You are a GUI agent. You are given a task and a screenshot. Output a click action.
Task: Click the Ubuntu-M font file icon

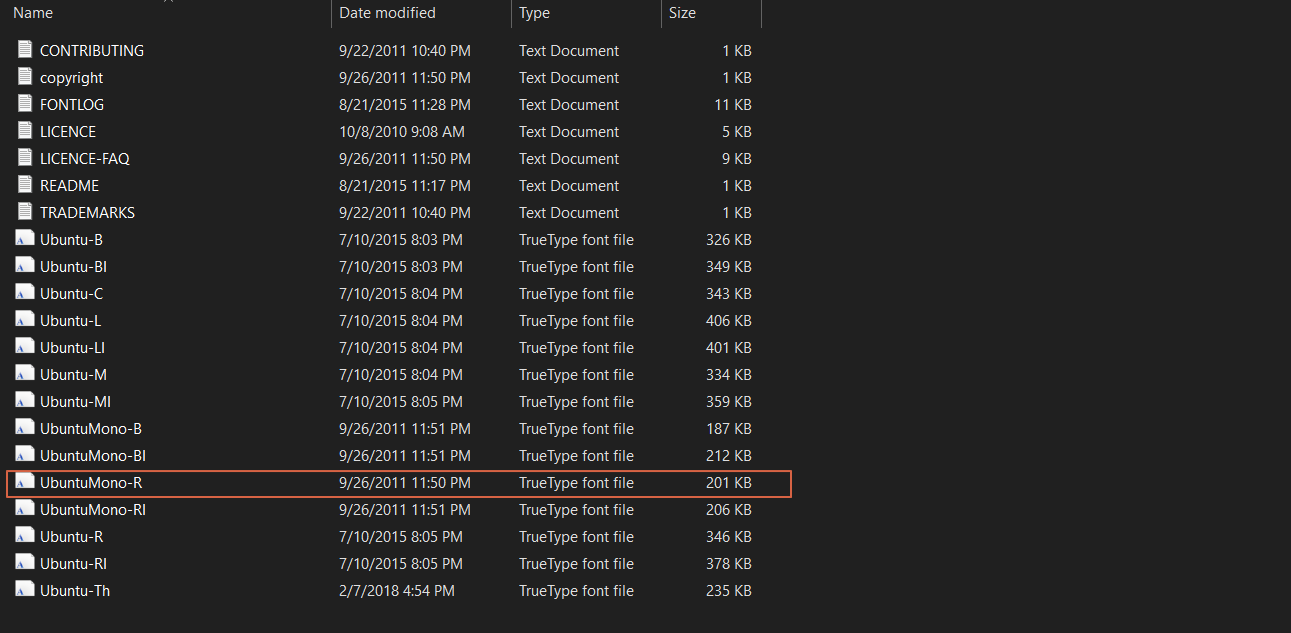click(25, 373)
